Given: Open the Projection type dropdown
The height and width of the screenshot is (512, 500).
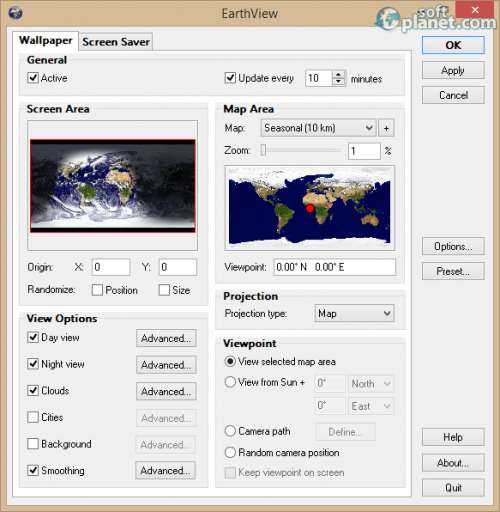Looking at the screenshot, I should click(354, 313).
